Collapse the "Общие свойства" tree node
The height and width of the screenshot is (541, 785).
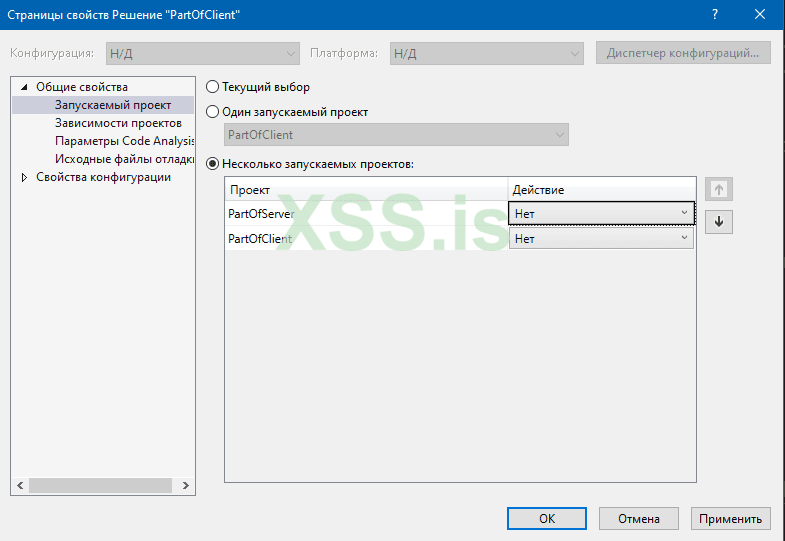point(24,87)
